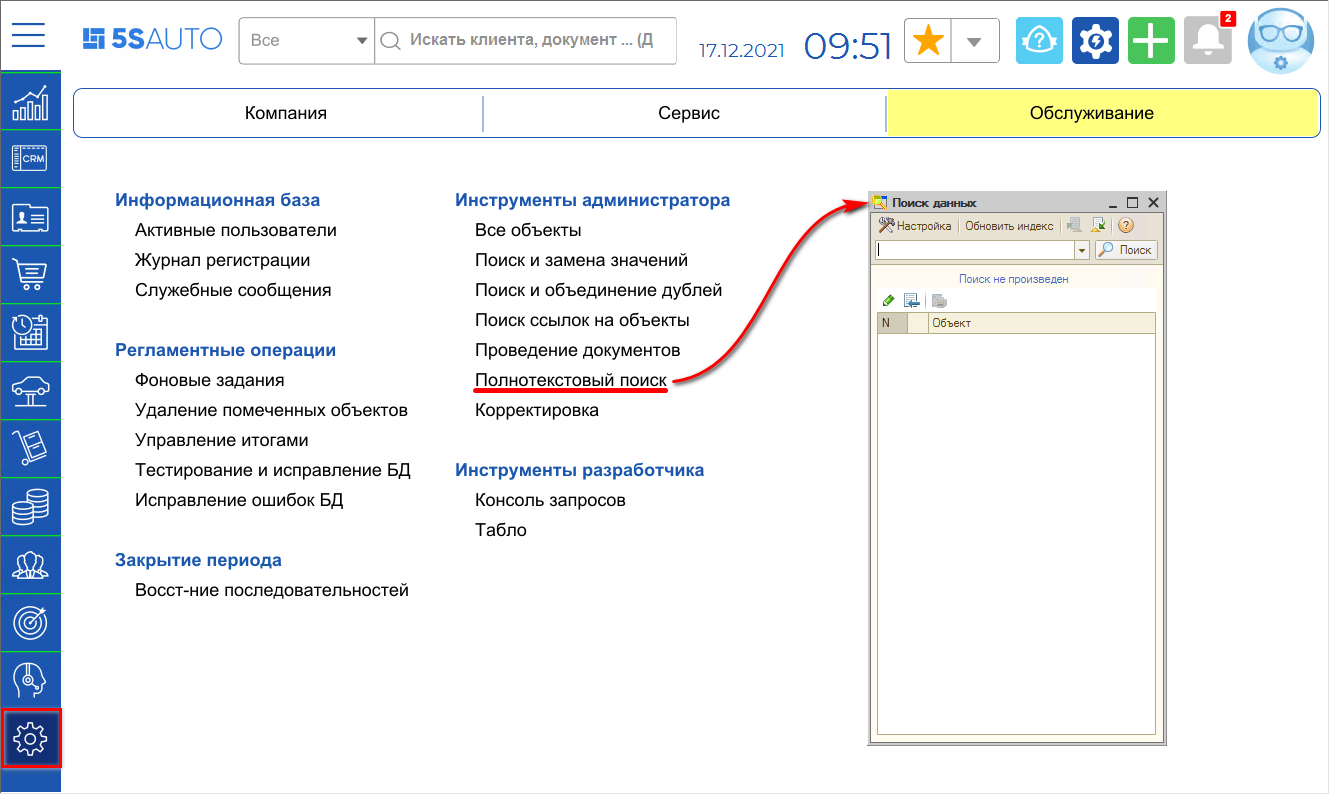1329x794 pixels.
Task: Open the help question mark icon
Action: [x=1039, y=41]
